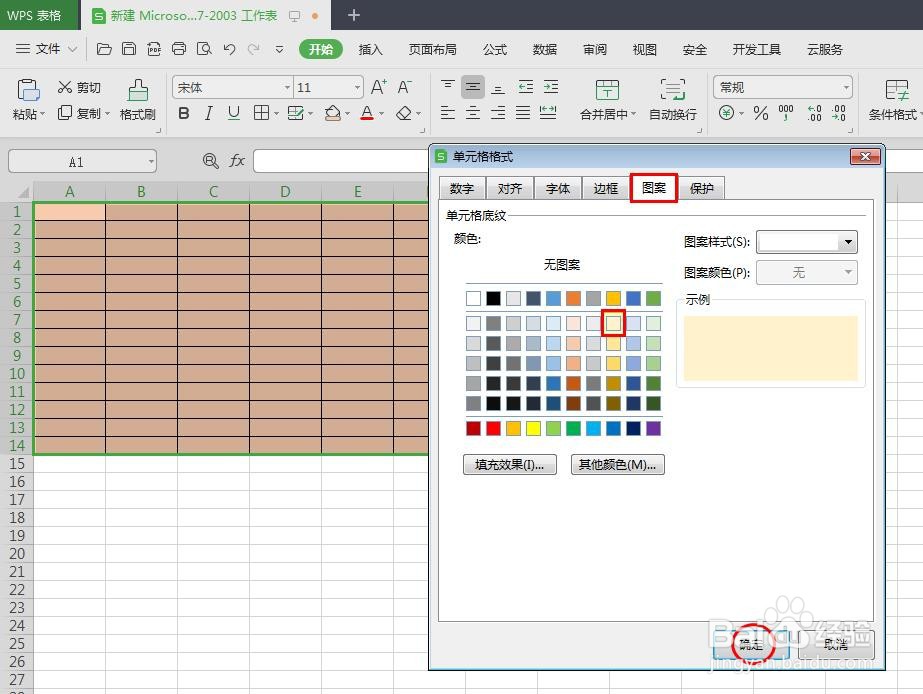Toggle italic formatting

coord(209,113)
